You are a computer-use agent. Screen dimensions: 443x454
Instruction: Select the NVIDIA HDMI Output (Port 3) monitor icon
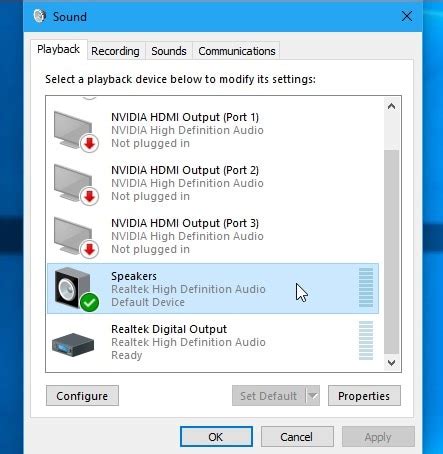[x=76, y=237]
